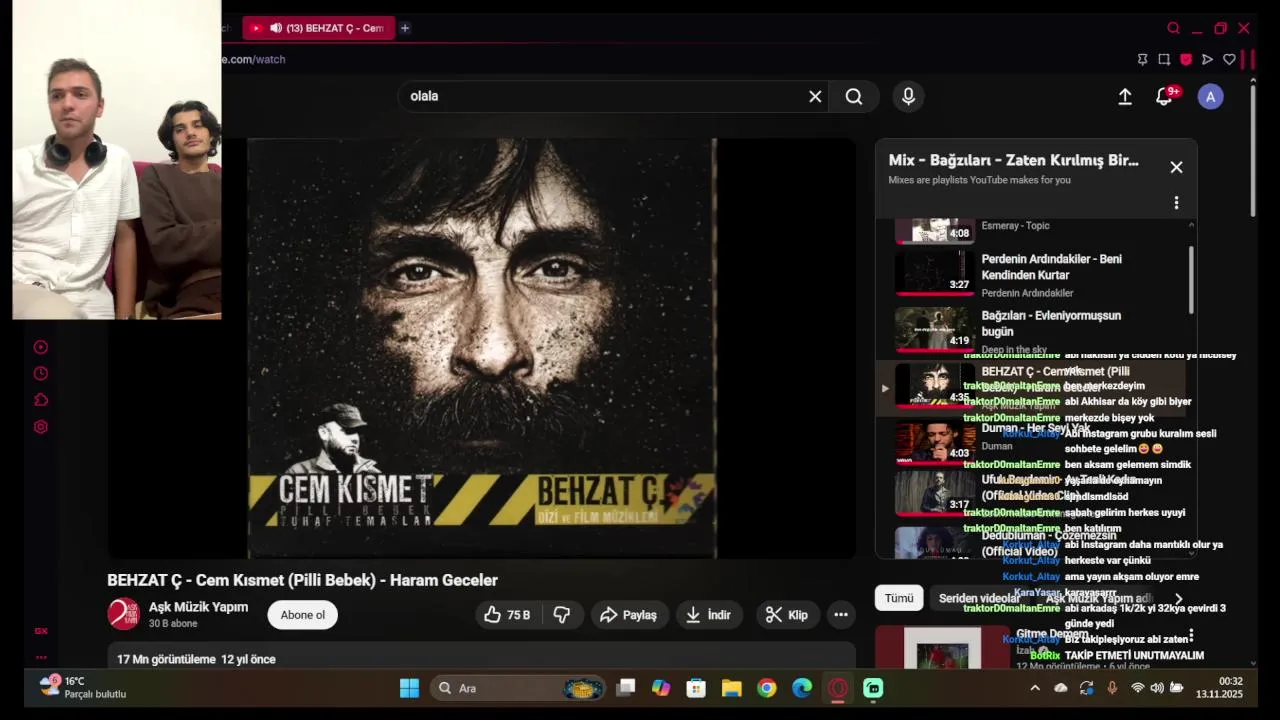Click the Abone ol subscribe button
Viewport: 1280px width, 720px height.
pos(302,615)
